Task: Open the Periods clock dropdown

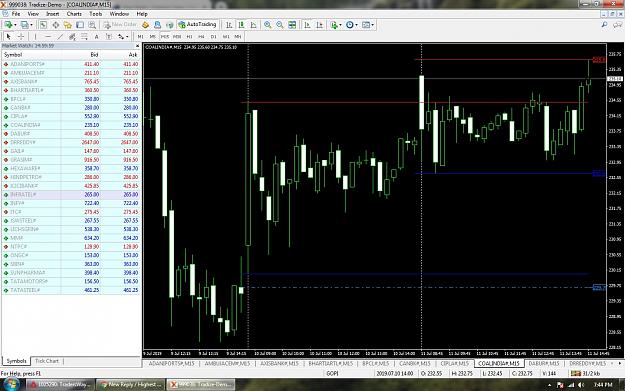Action: pyautogui.click(x=351, y=25)
